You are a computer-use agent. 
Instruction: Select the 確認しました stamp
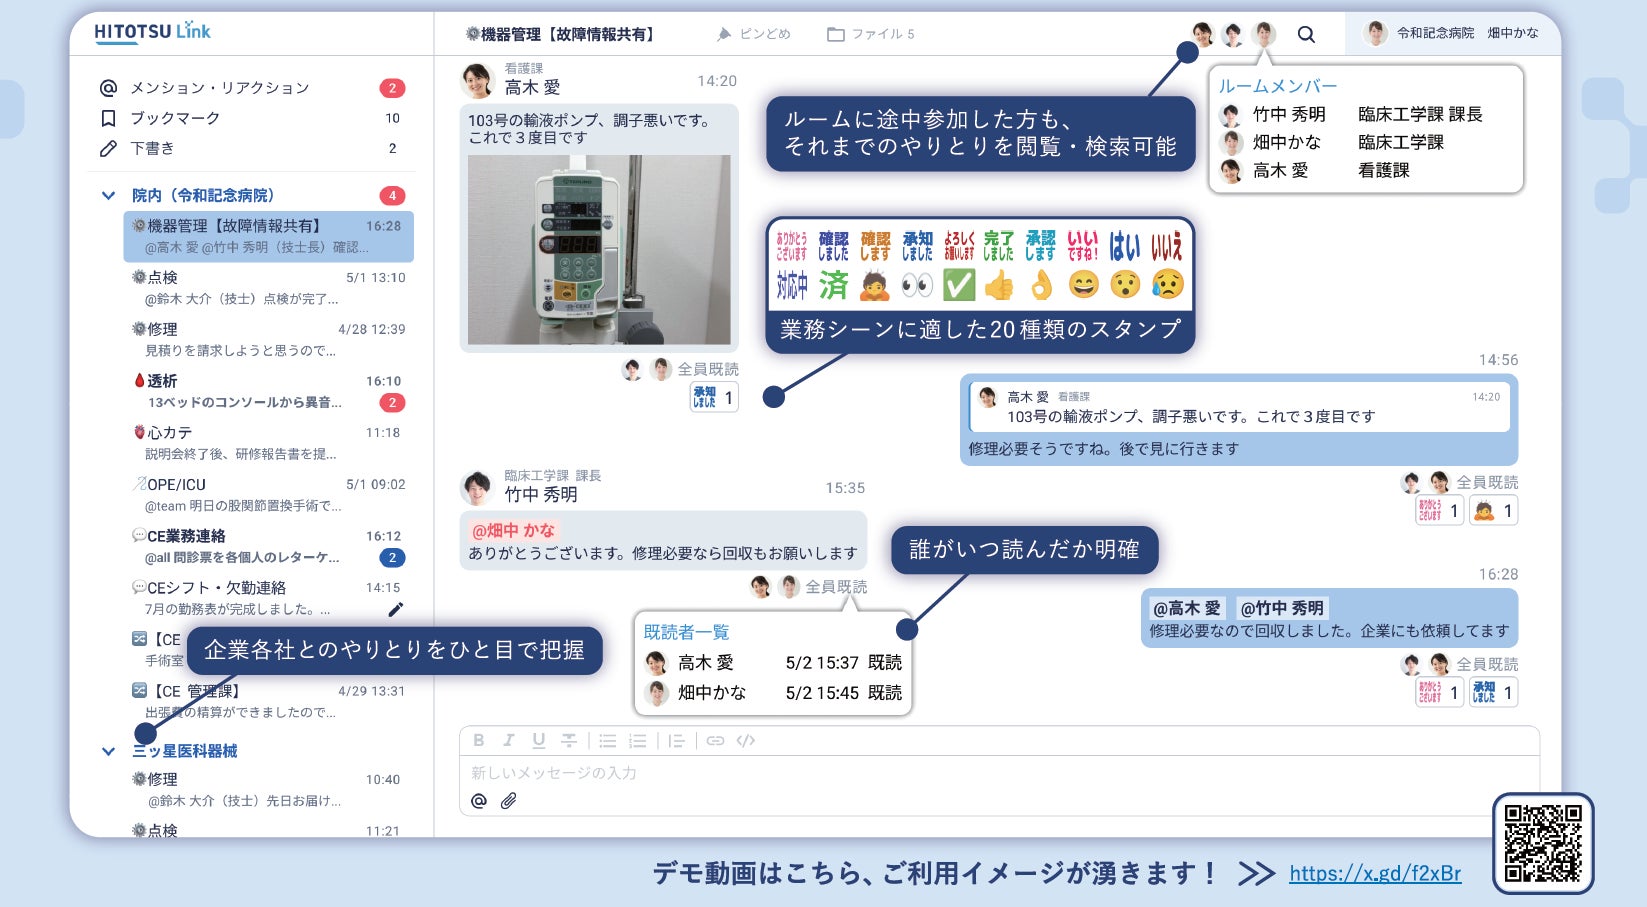tap(833, 246)
